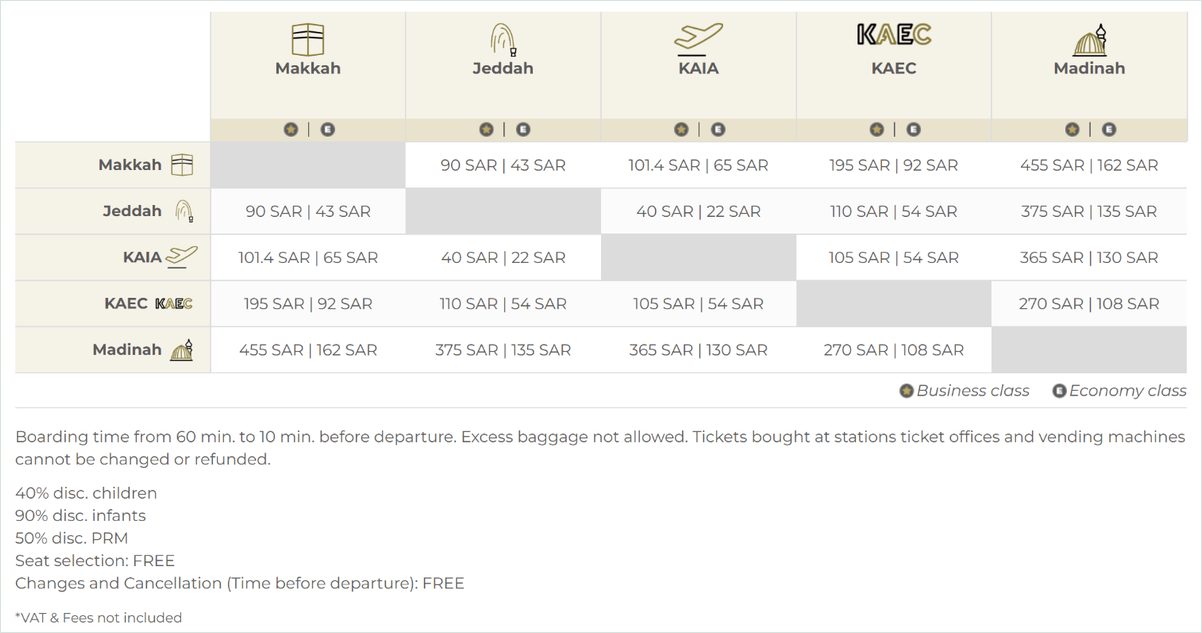This screenshot has width=1202, height=633.
Task: Click economy class E icon under Madinah column
Action: [x=1108, y=129]
